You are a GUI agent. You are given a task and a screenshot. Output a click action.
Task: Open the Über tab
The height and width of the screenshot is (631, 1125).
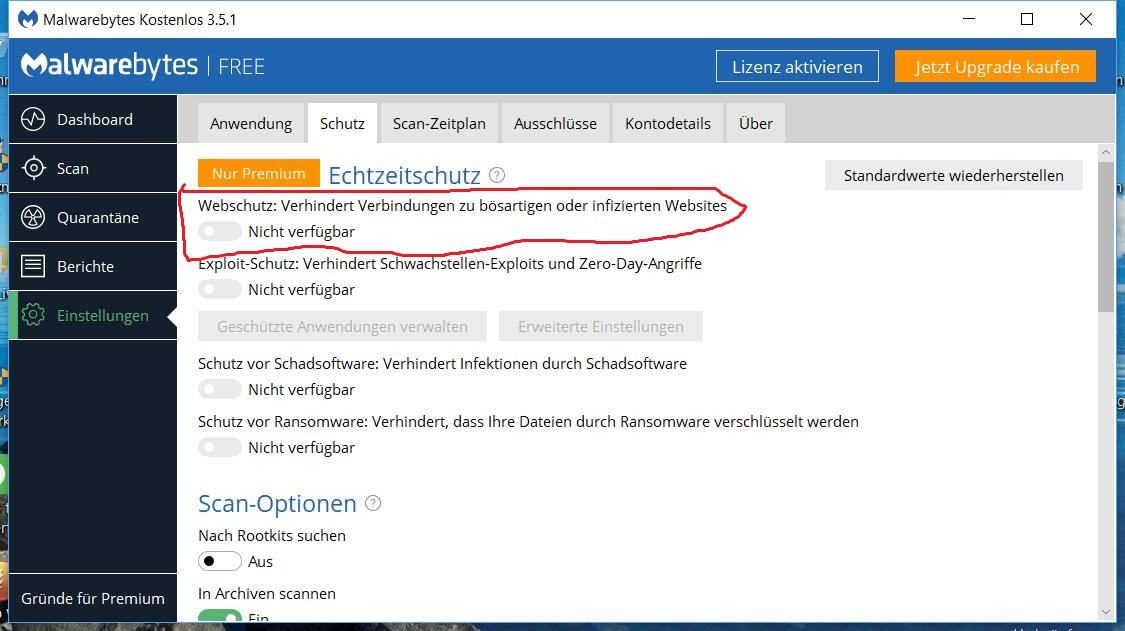[x=756, y=123]
